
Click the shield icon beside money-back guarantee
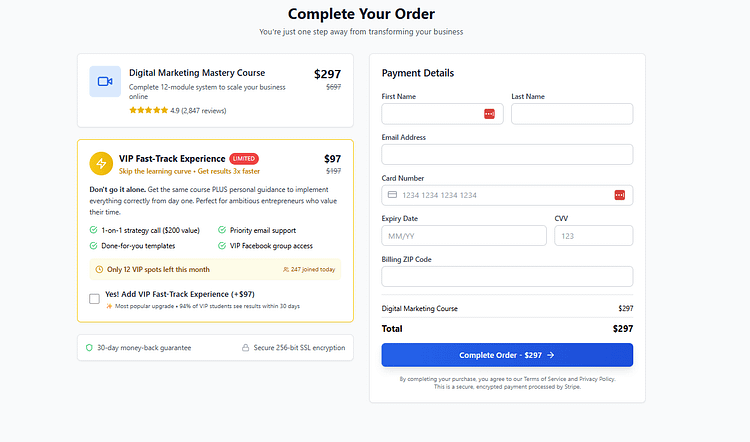pyautogui.click(x=89, y=348)
